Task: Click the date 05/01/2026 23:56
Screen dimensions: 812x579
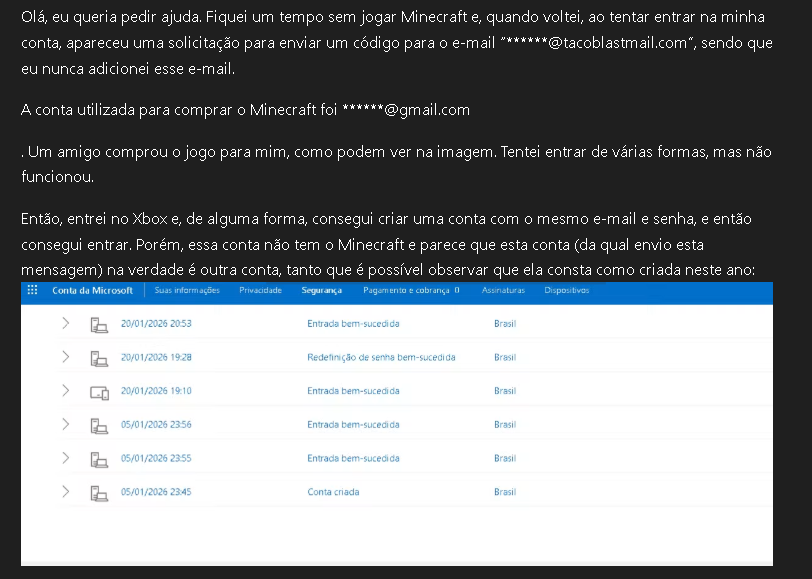Action: [x=156, y=425]
